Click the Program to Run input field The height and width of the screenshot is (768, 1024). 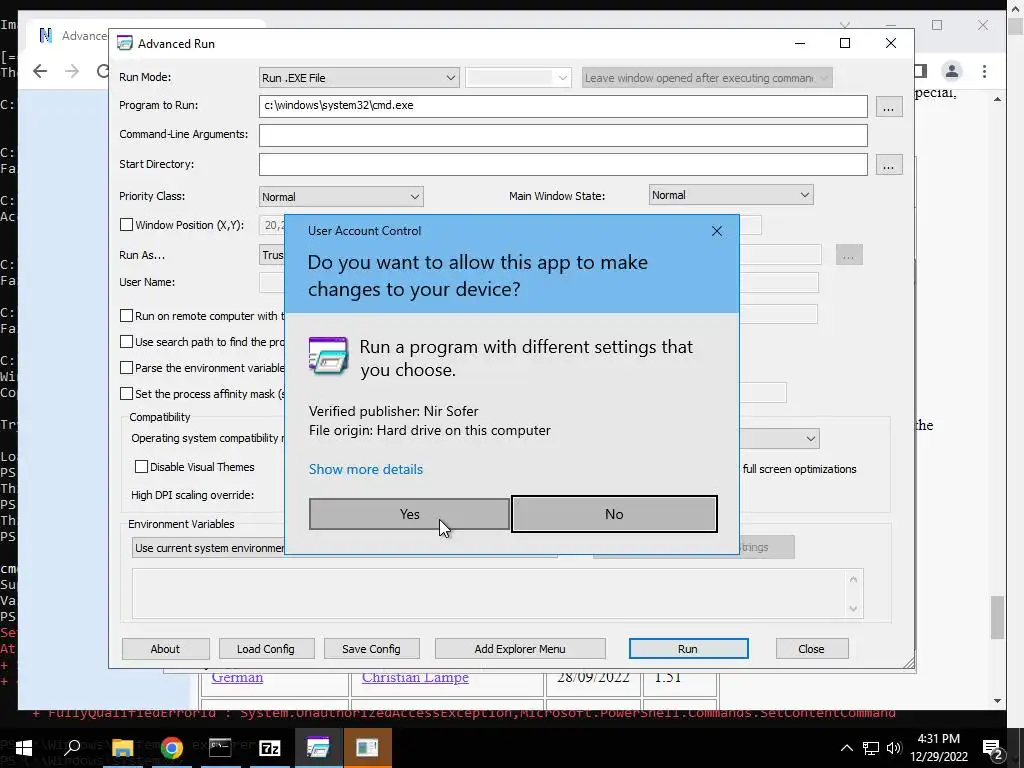coord(563,106)
